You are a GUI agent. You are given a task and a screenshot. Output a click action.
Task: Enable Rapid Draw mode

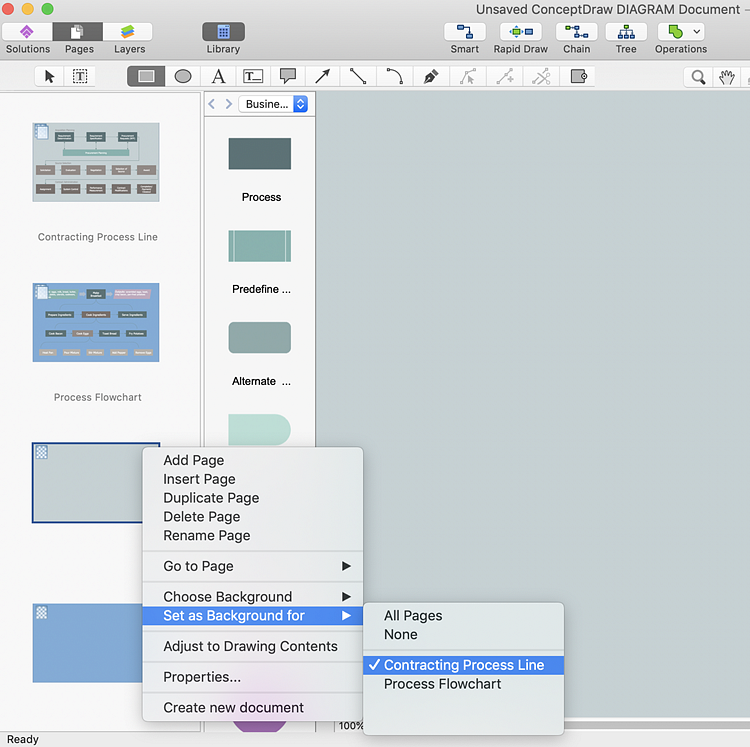(x=520, y=38)
